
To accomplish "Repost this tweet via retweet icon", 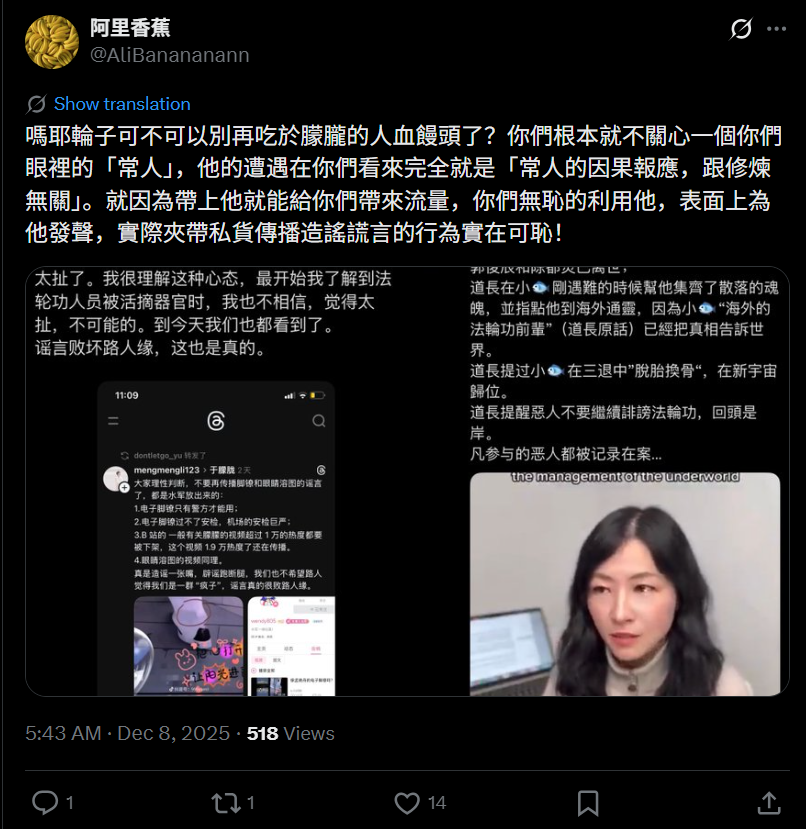I will coord(226,803).
